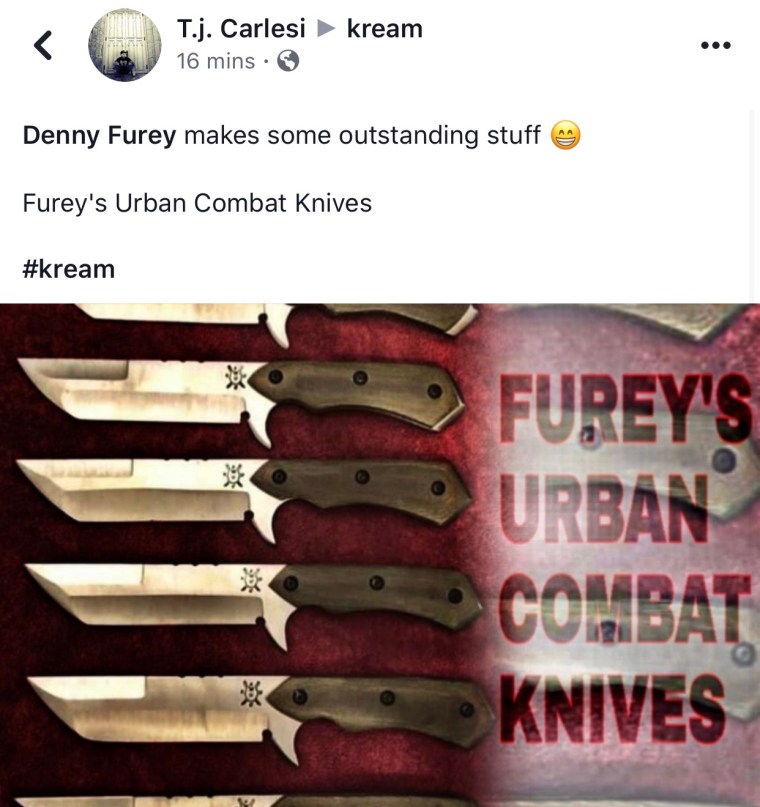Click the KNIVES word in the photo
Screen dimensions: 760x807
pyautogui.click(x=612, y=709)
